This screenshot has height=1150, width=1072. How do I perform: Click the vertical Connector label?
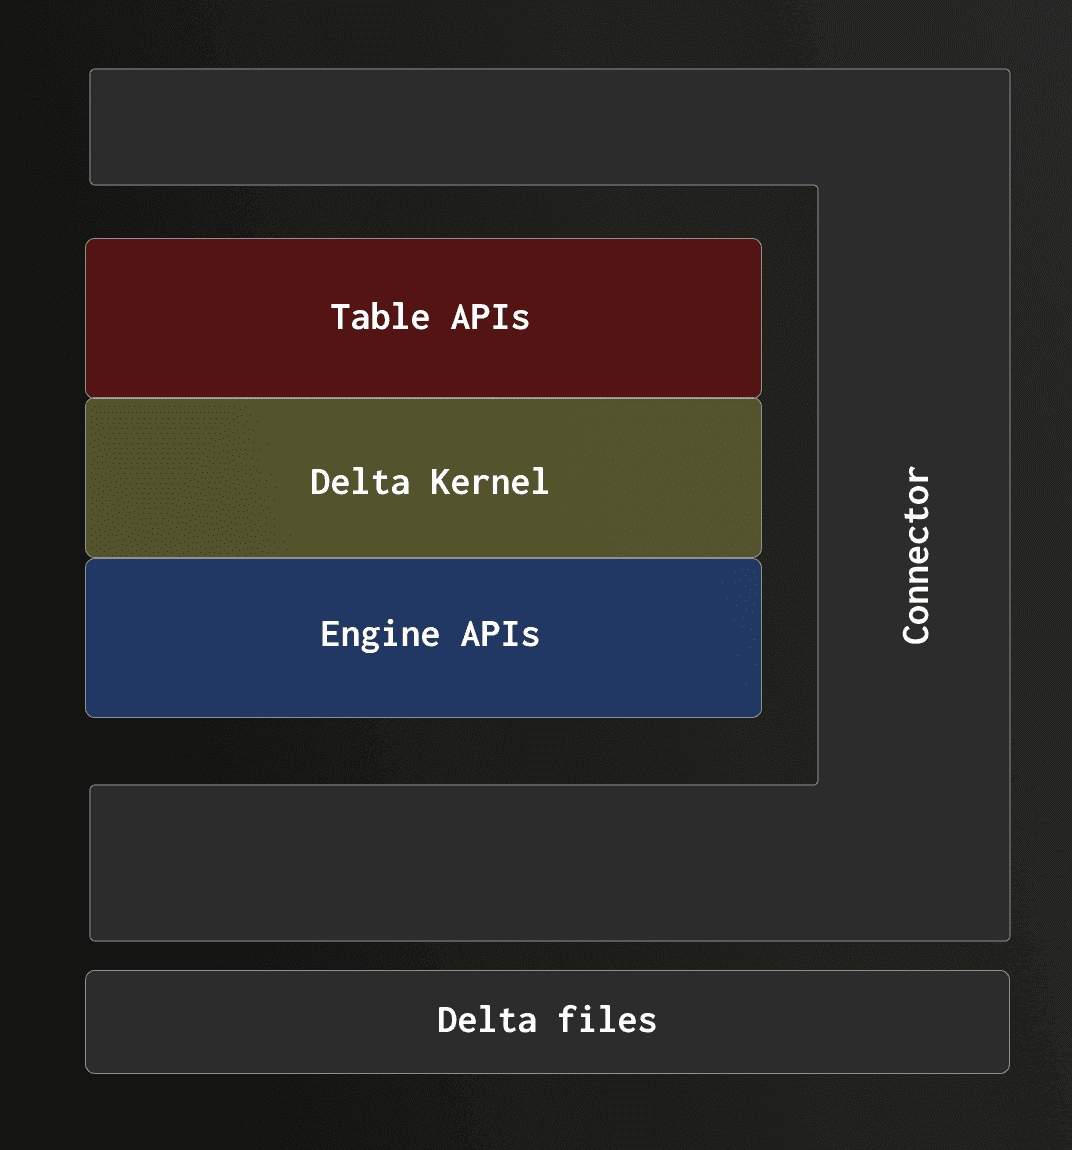tap(916, 555)
